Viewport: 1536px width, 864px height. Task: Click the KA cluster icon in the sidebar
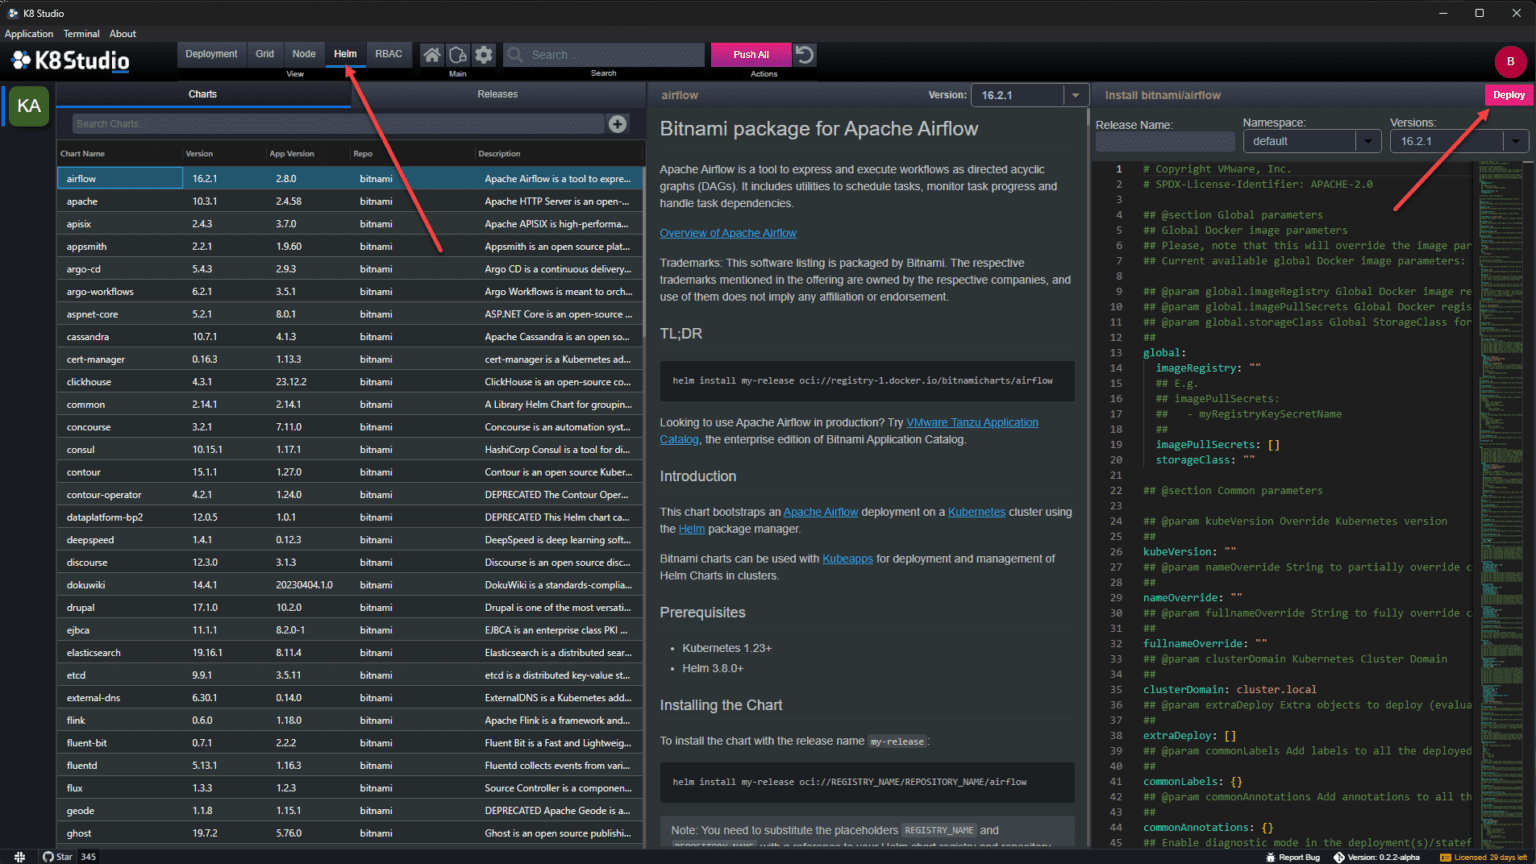(28, 105)
